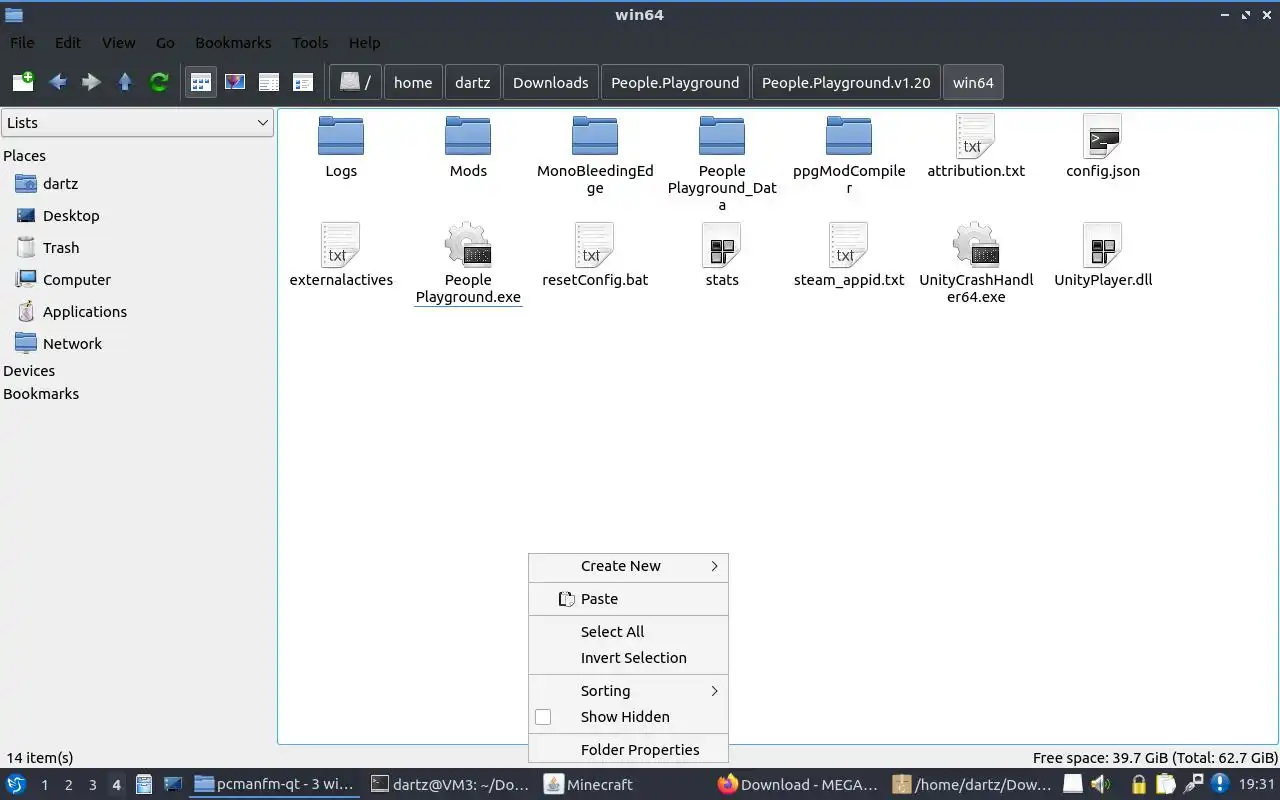The image size is (1280, 800).
Task: Reload the folder with the green refresh icon
Action: [159, 82]
